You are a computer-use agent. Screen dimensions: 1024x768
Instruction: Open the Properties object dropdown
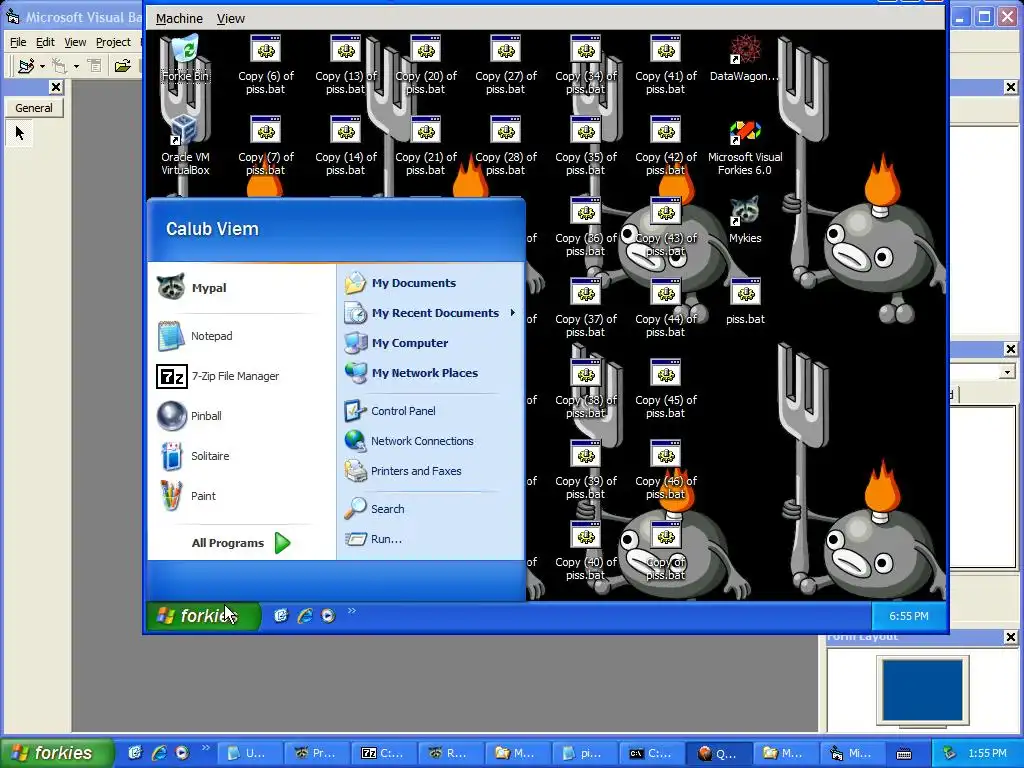[1007, 372]
